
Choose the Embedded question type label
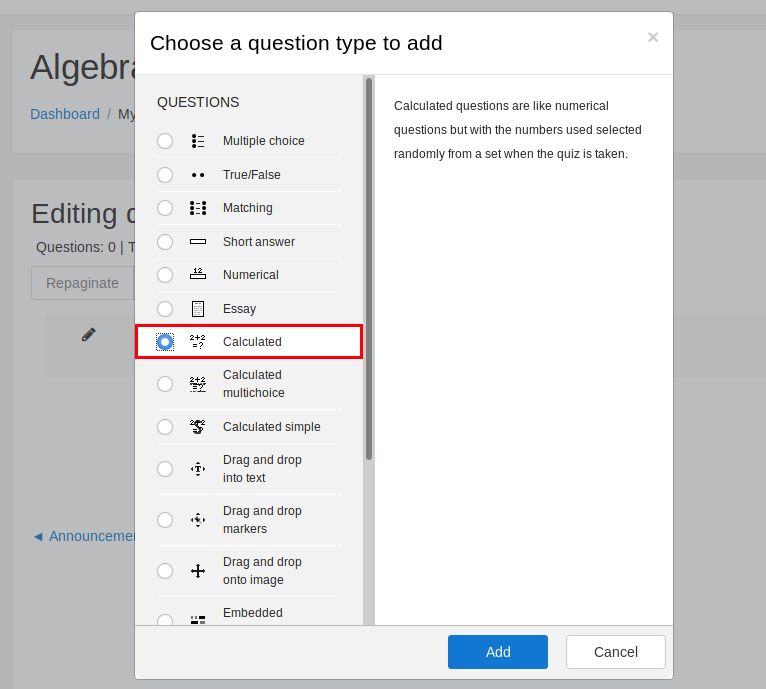click(253, 613)
